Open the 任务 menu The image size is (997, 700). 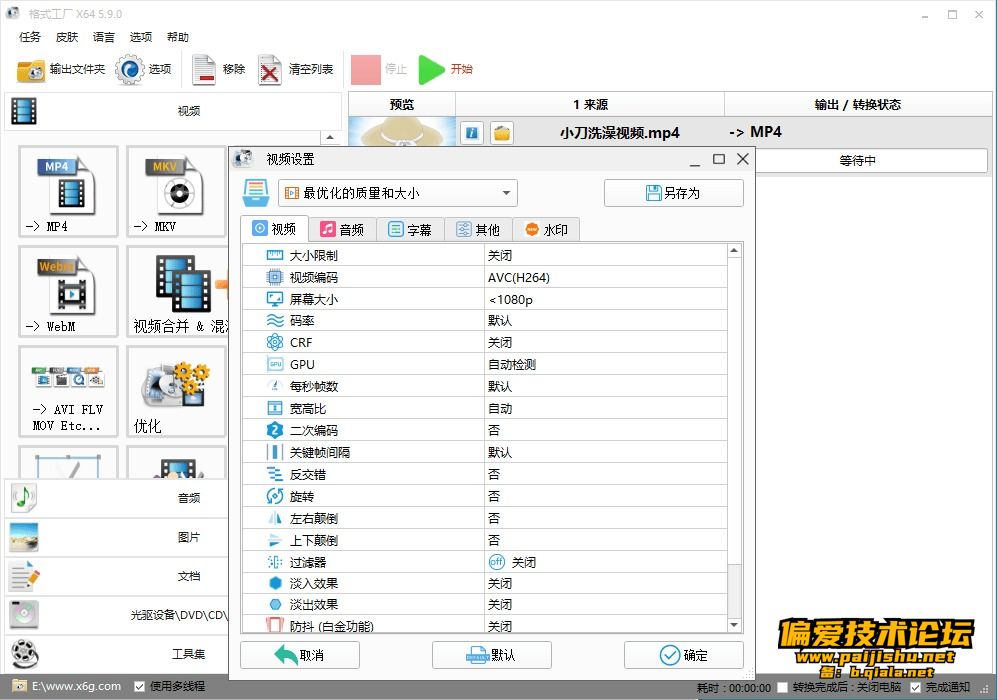point(30,37)
